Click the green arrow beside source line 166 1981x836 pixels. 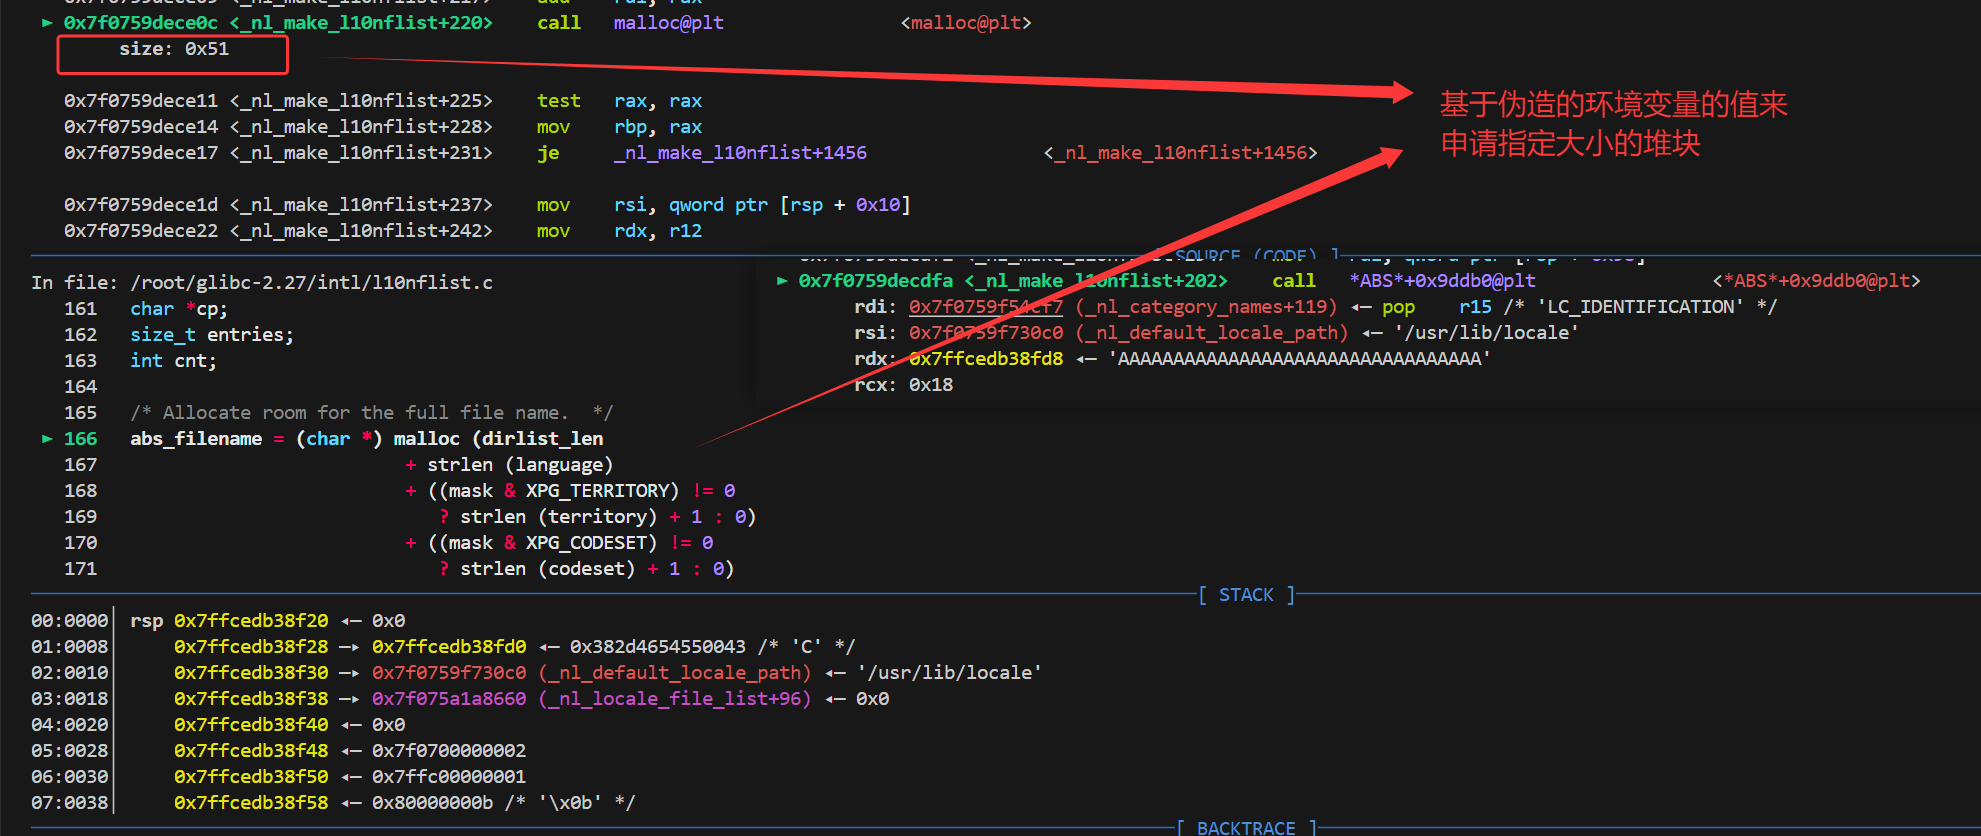pos(47,439)
